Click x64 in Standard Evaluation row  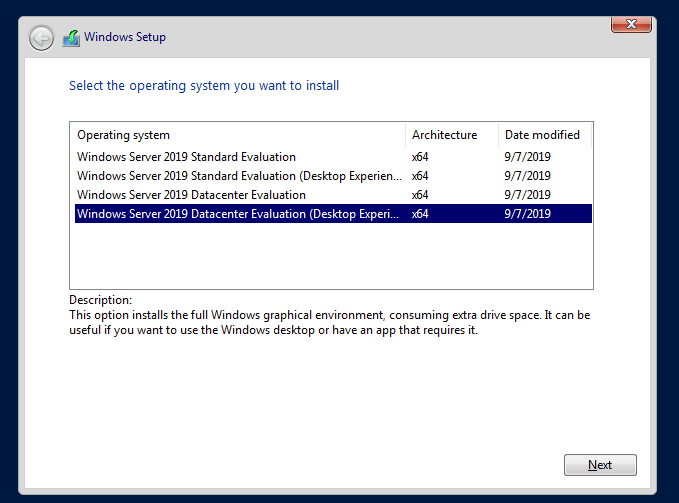[420, 157]
